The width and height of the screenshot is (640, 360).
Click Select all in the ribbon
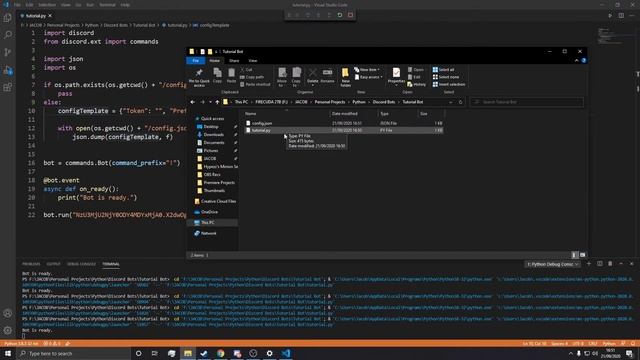(444, 70)
